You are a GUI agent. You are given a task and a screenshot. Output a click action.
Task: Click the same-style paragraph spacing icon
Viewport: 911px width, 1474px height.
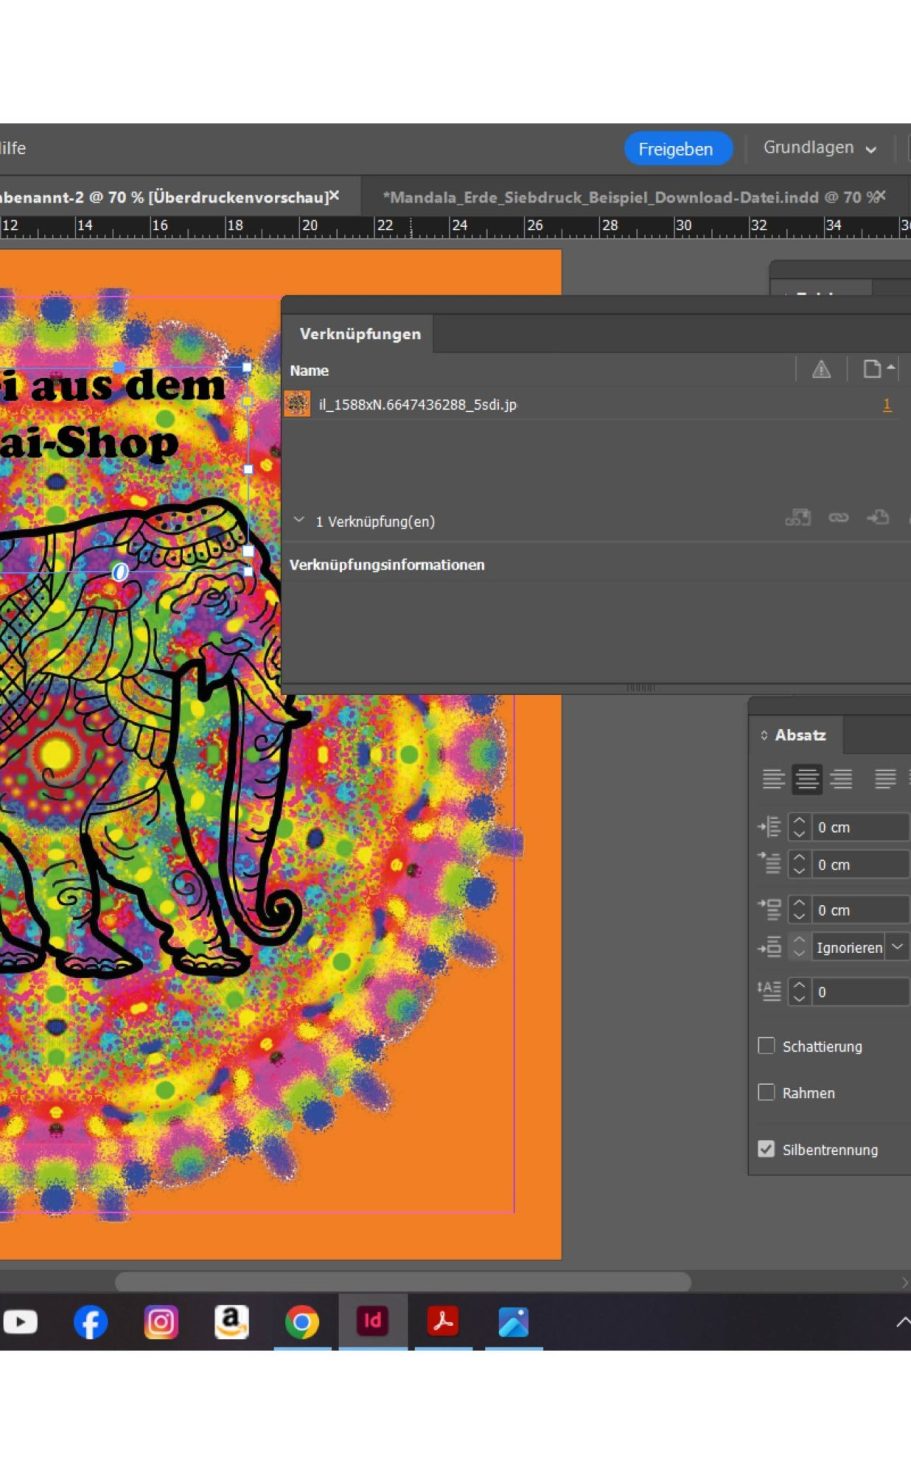(769, 947)
